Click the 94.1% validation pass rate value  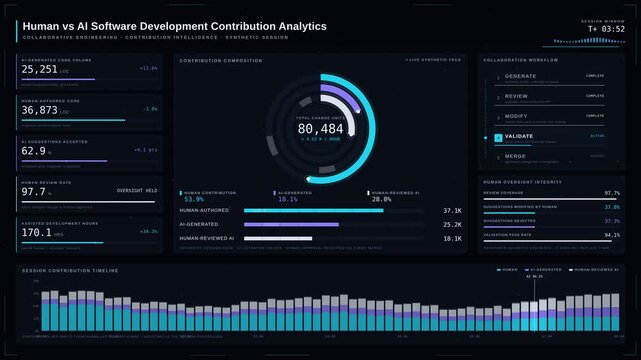(x=612, y=235)
